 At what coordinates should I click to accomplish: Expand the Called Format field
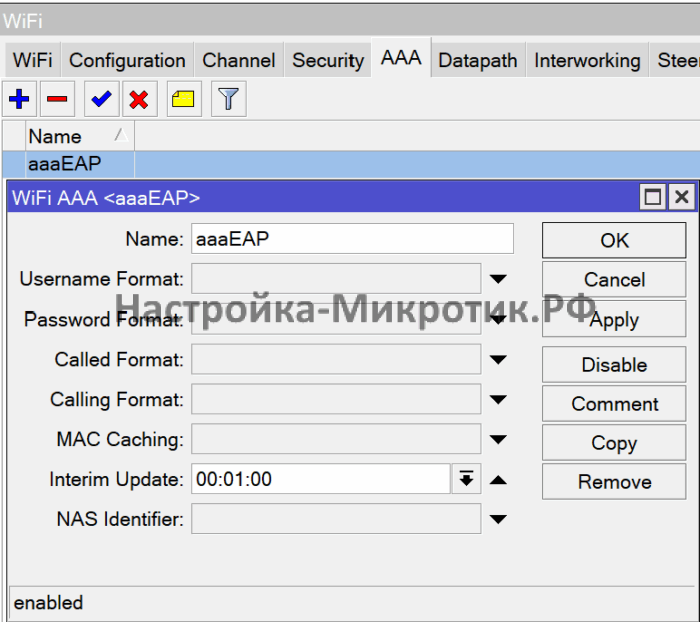498,359
